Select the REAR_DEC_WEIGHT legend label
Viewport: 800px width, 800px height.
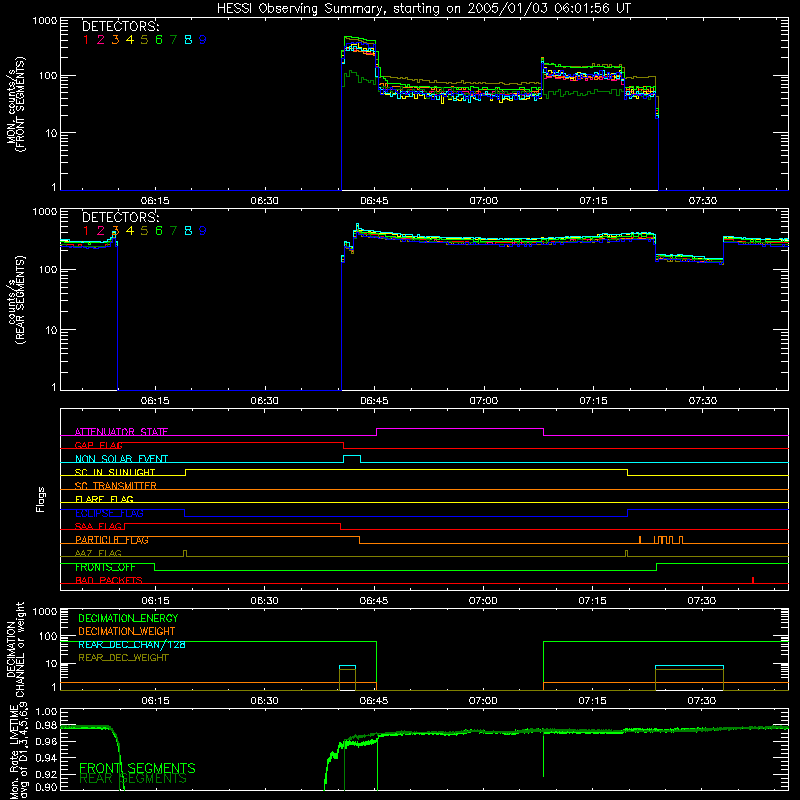[123, 658]
